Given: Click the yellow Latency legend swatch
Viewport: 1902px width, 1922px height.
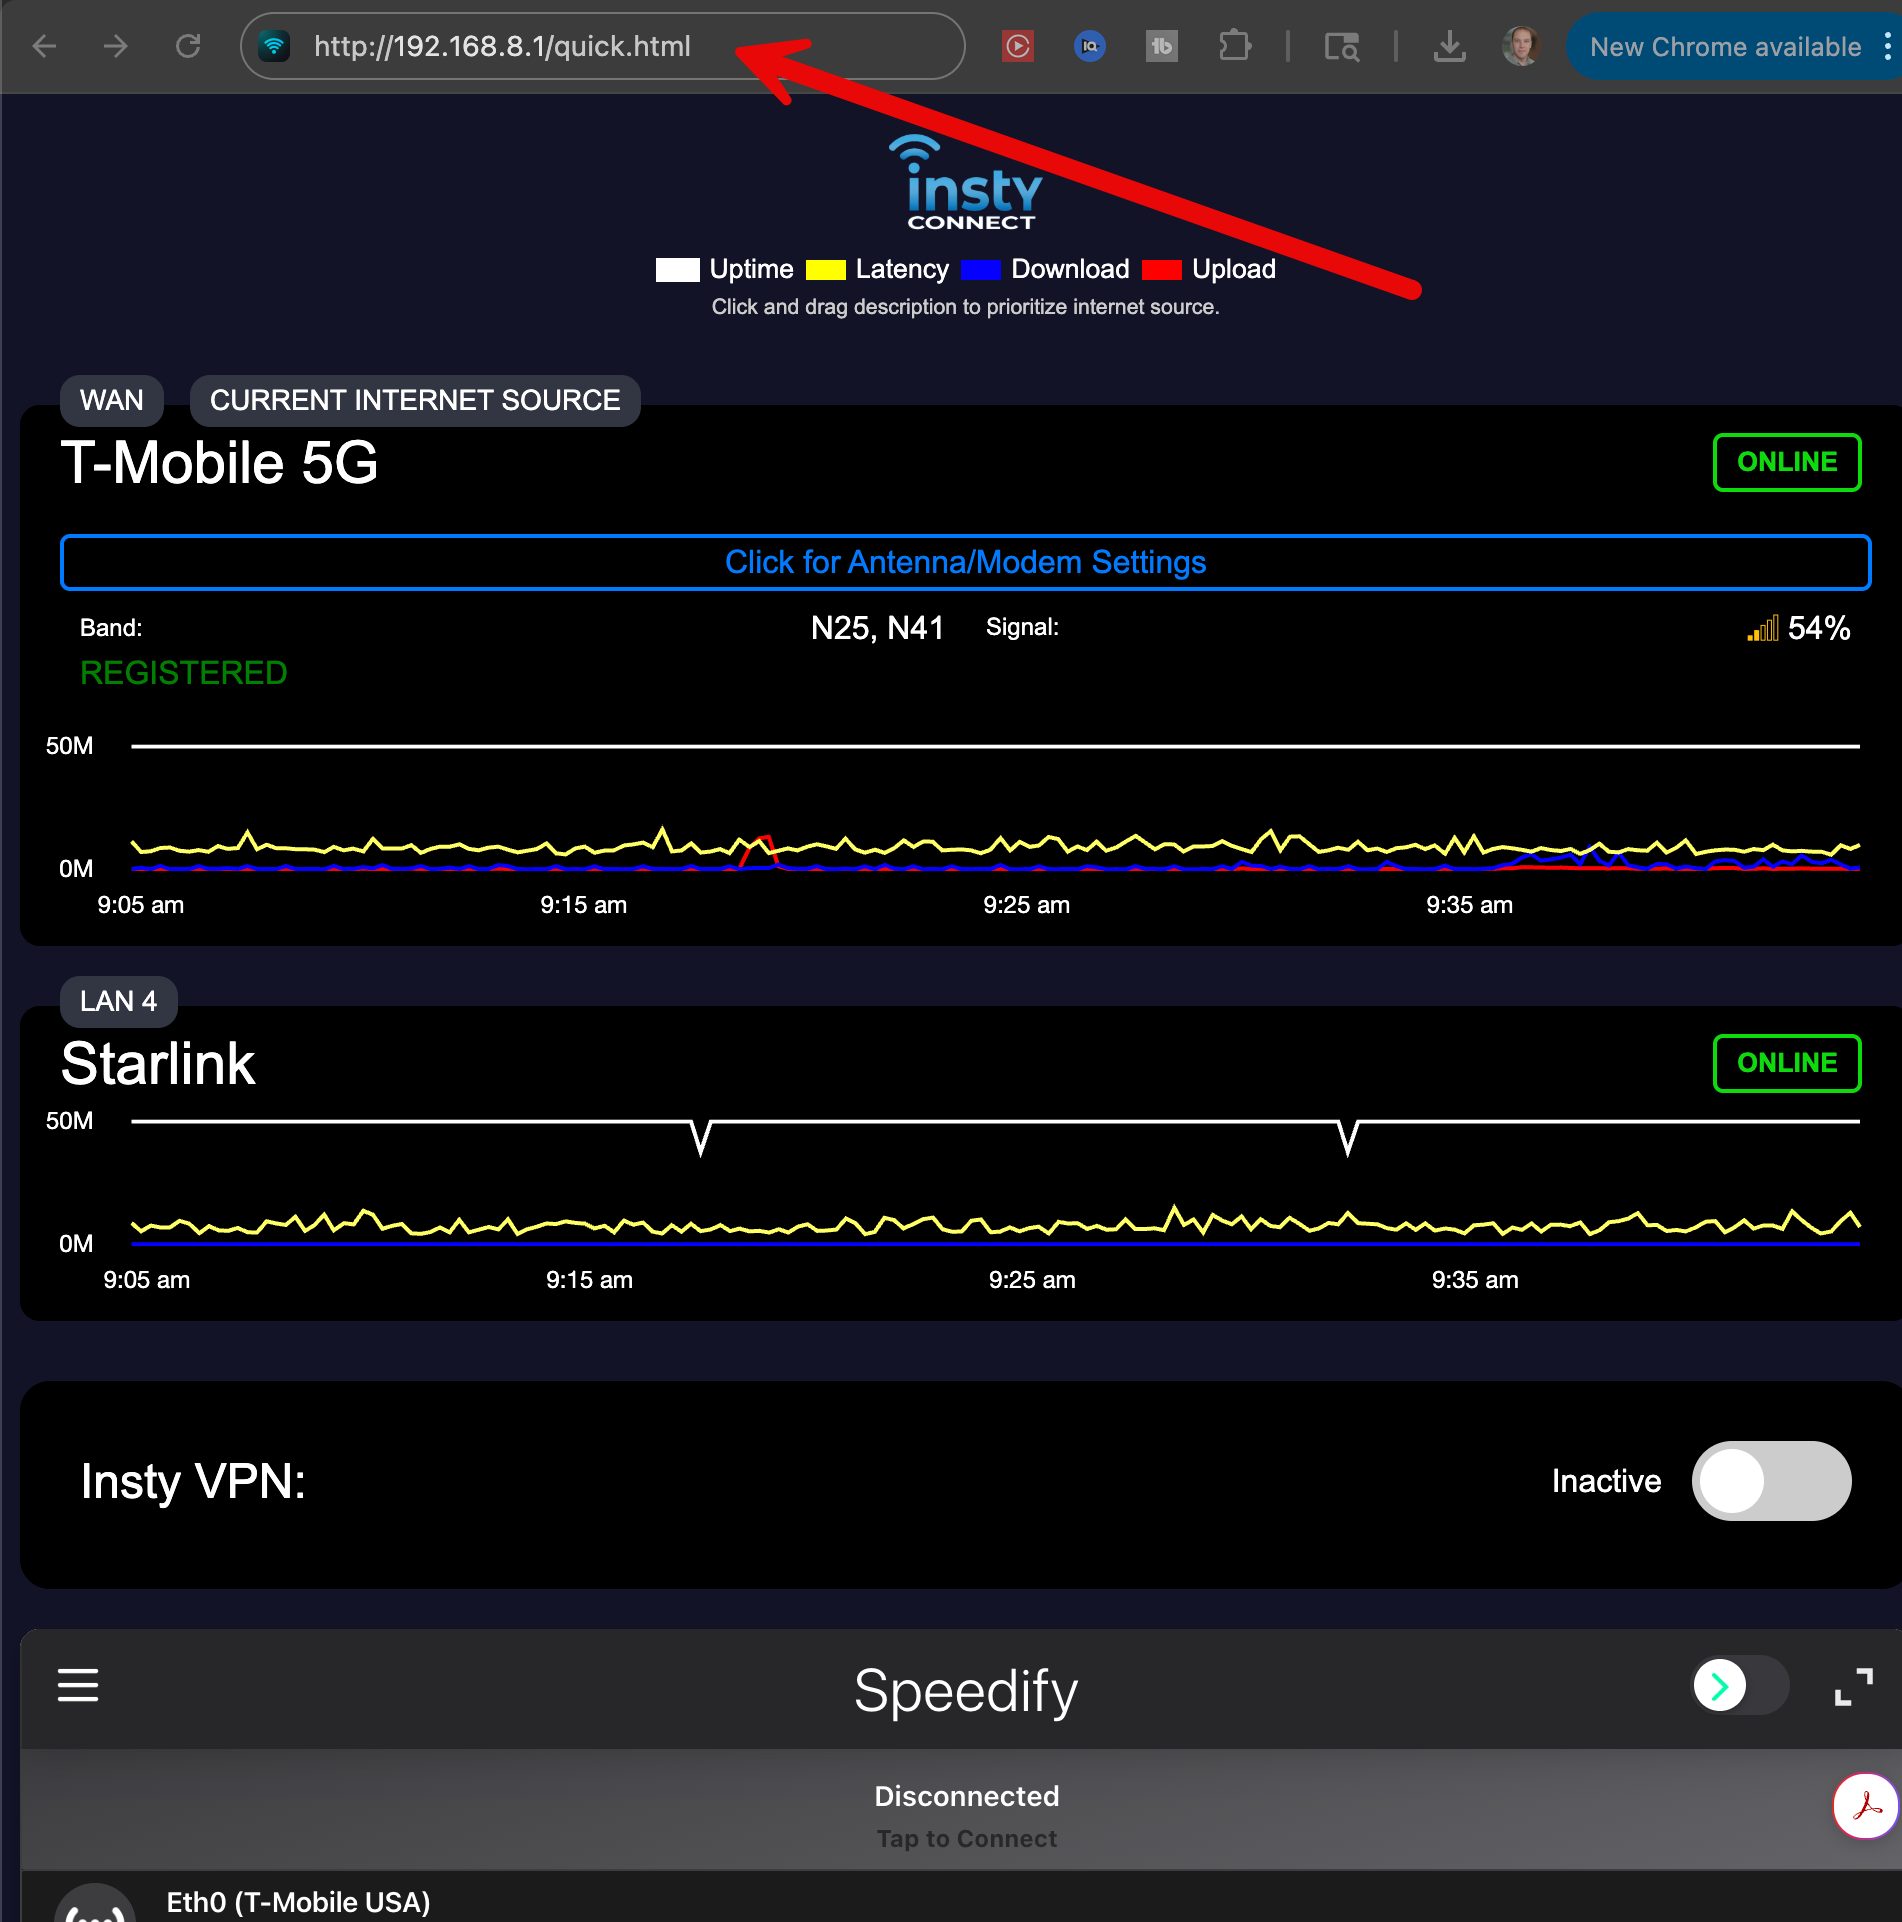Looking at the screenshot, I should 826,270.
